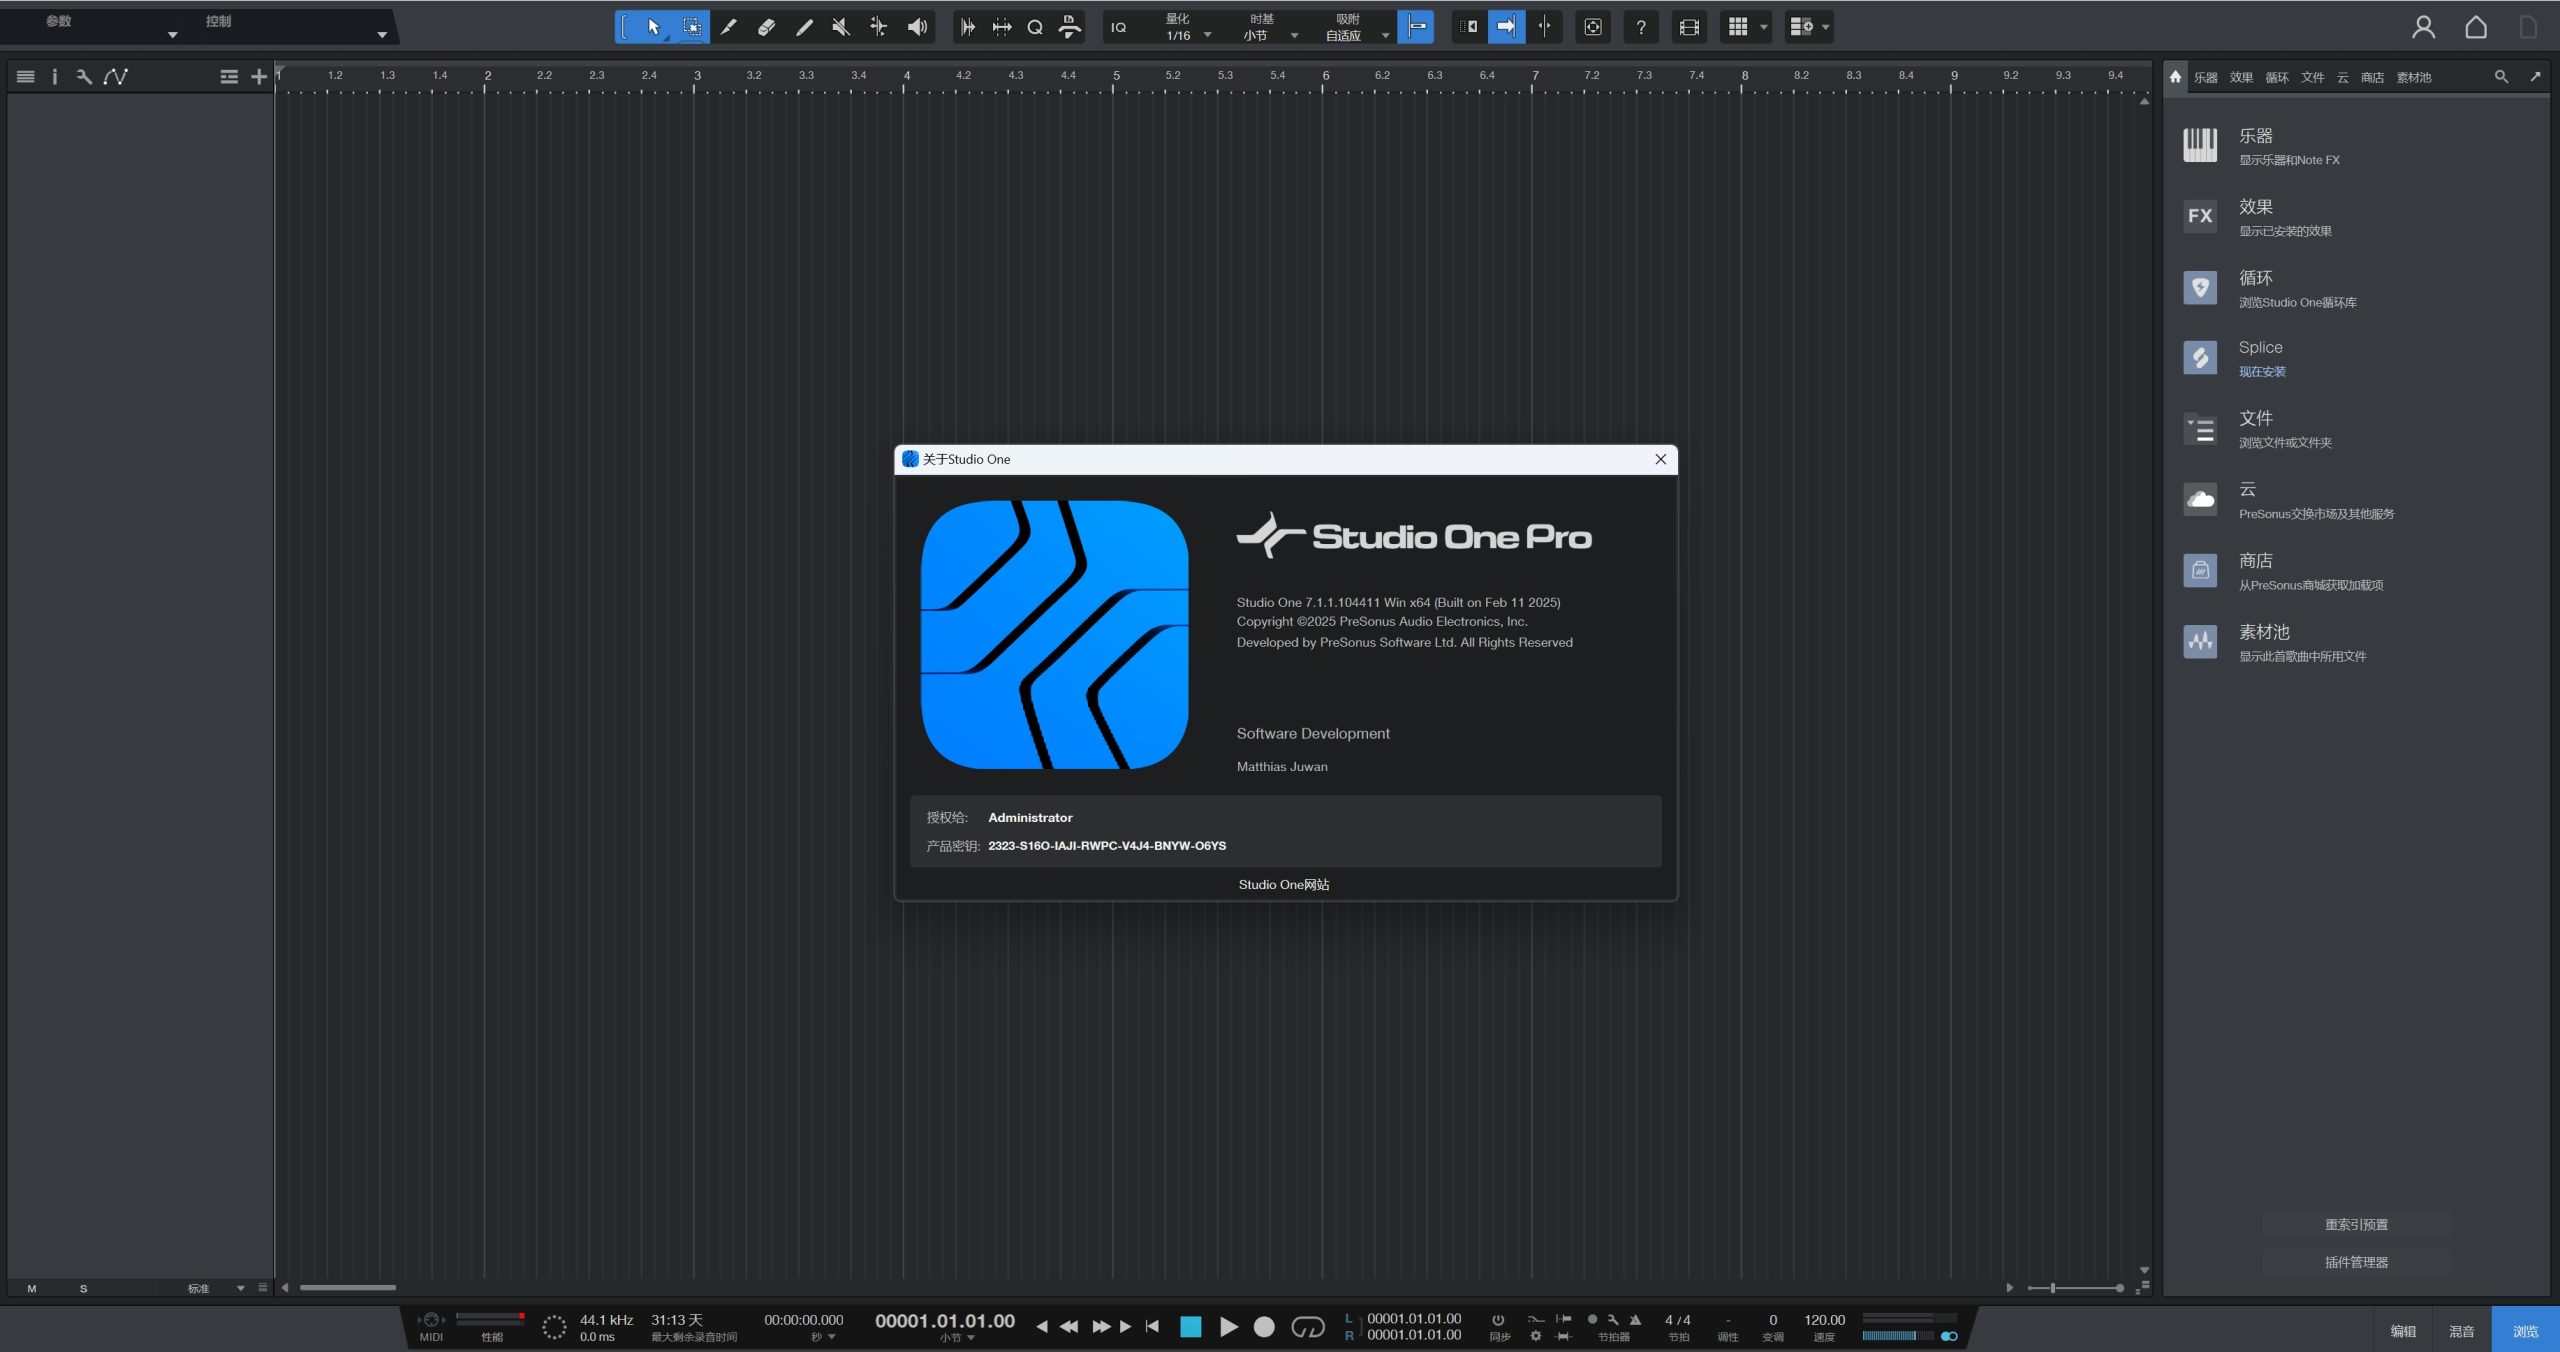Start playback with the Play button

[x=1229, y=1327]
